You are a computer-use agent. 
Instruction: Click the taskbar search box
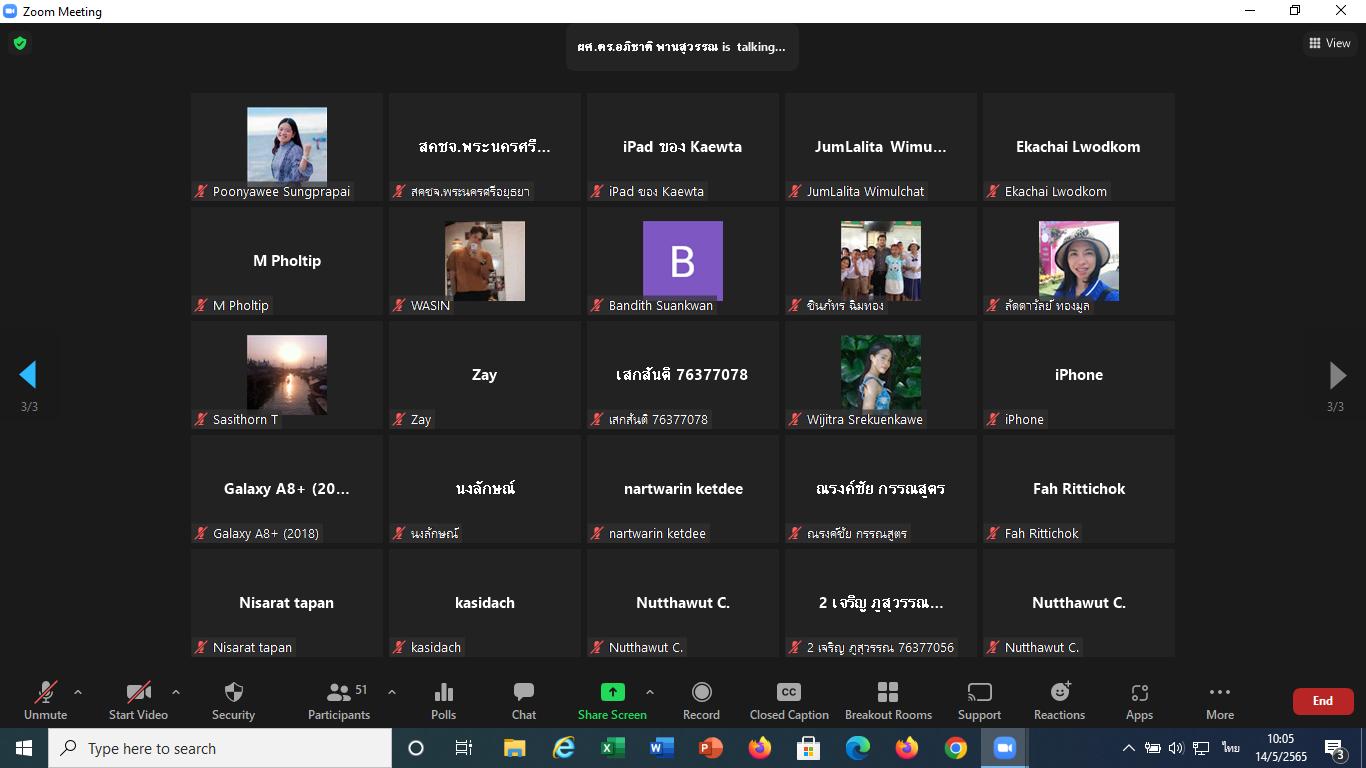click(220, 748)
